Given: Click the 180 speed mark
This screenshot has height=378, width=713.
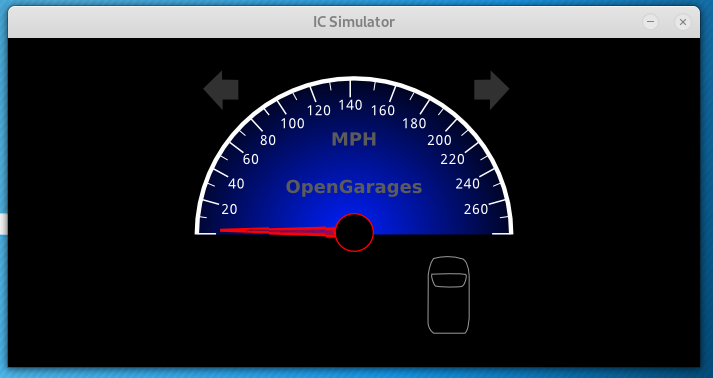Looking at the screenshot, I should pos(415,123).
